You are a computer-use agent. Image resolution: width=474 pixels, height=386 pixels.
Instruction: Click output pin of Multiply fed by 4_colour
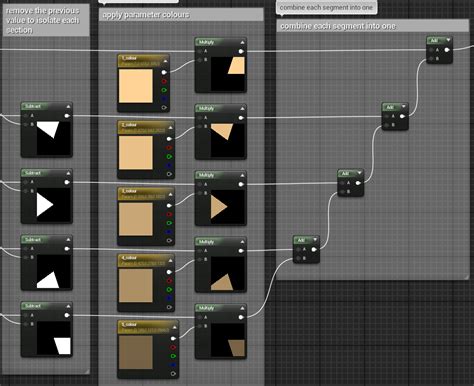coord(241,251)
